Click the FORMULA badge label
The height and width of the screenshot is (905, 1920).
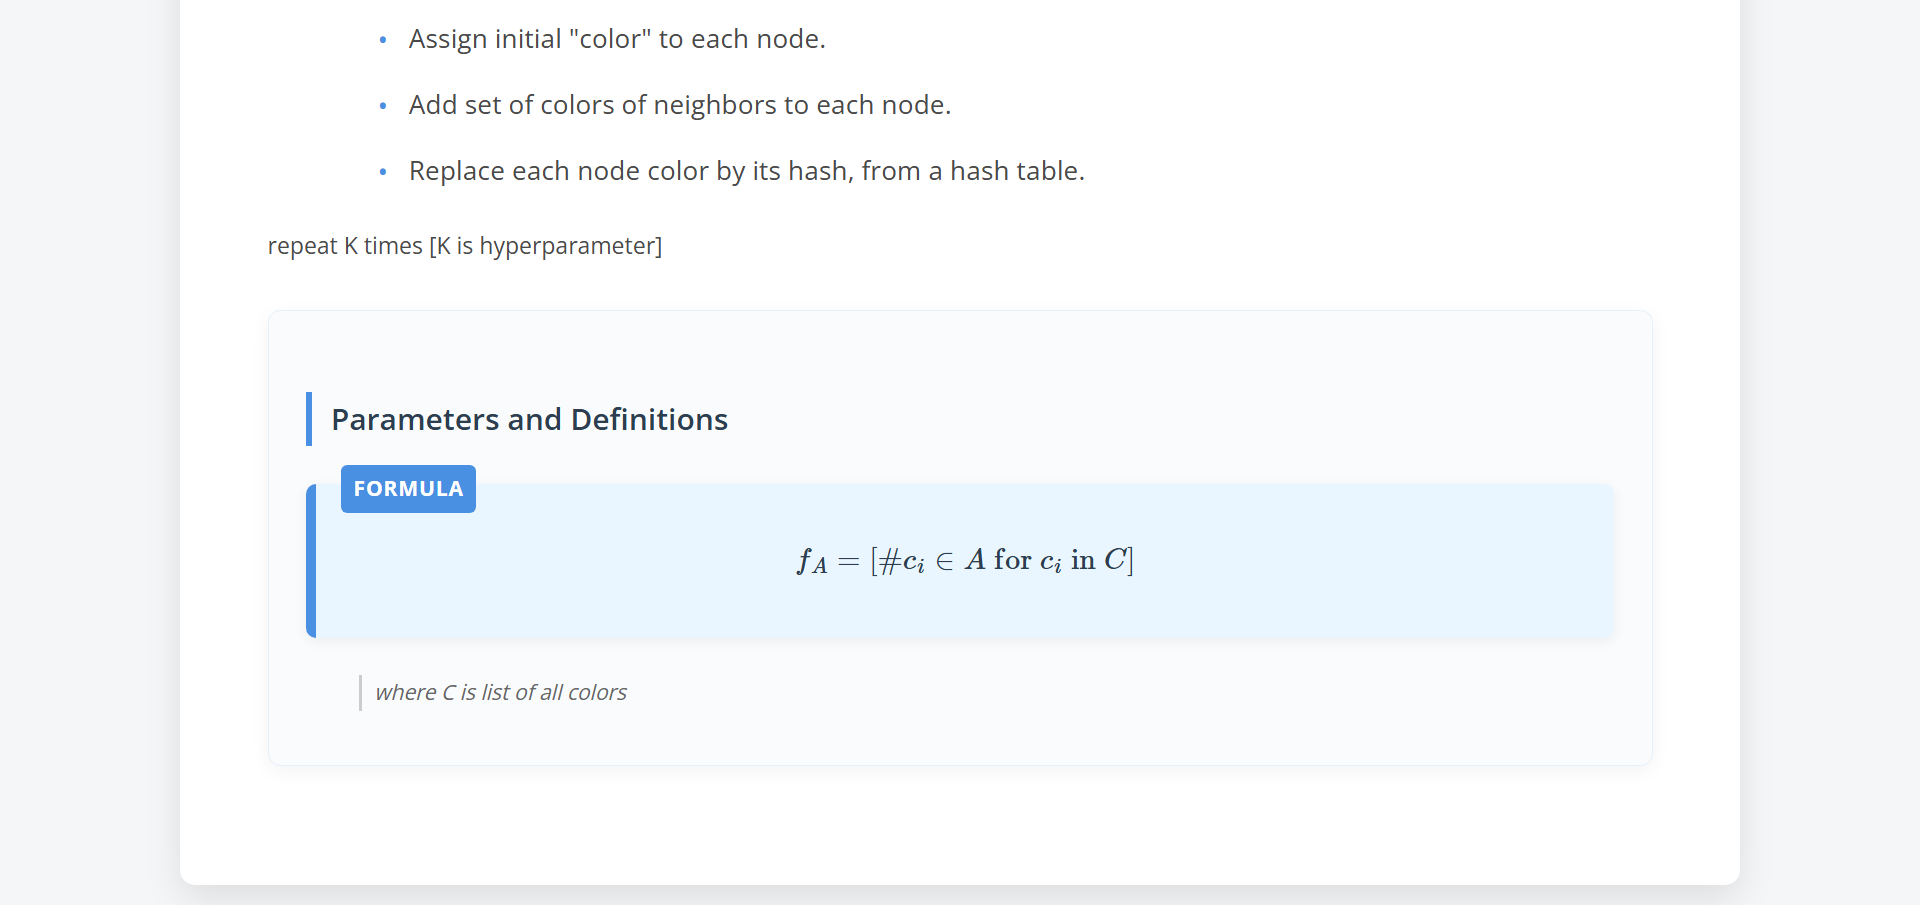point(408,489)
